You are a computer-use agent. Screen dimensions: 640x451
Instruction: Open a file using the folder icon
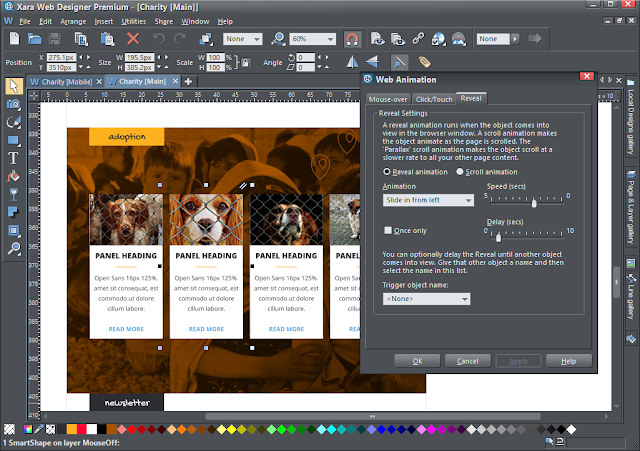tap(34, 39)
